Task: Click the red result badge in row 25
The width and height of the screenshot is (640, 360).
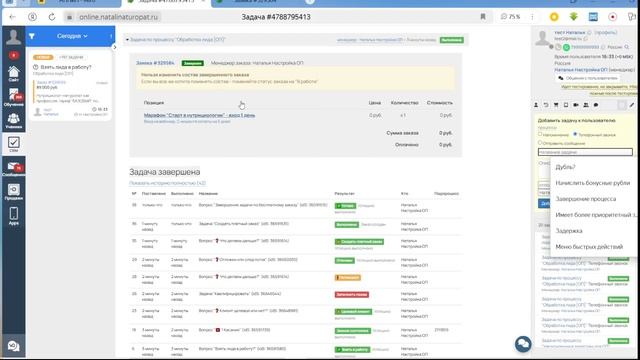Action: (352, 294)
